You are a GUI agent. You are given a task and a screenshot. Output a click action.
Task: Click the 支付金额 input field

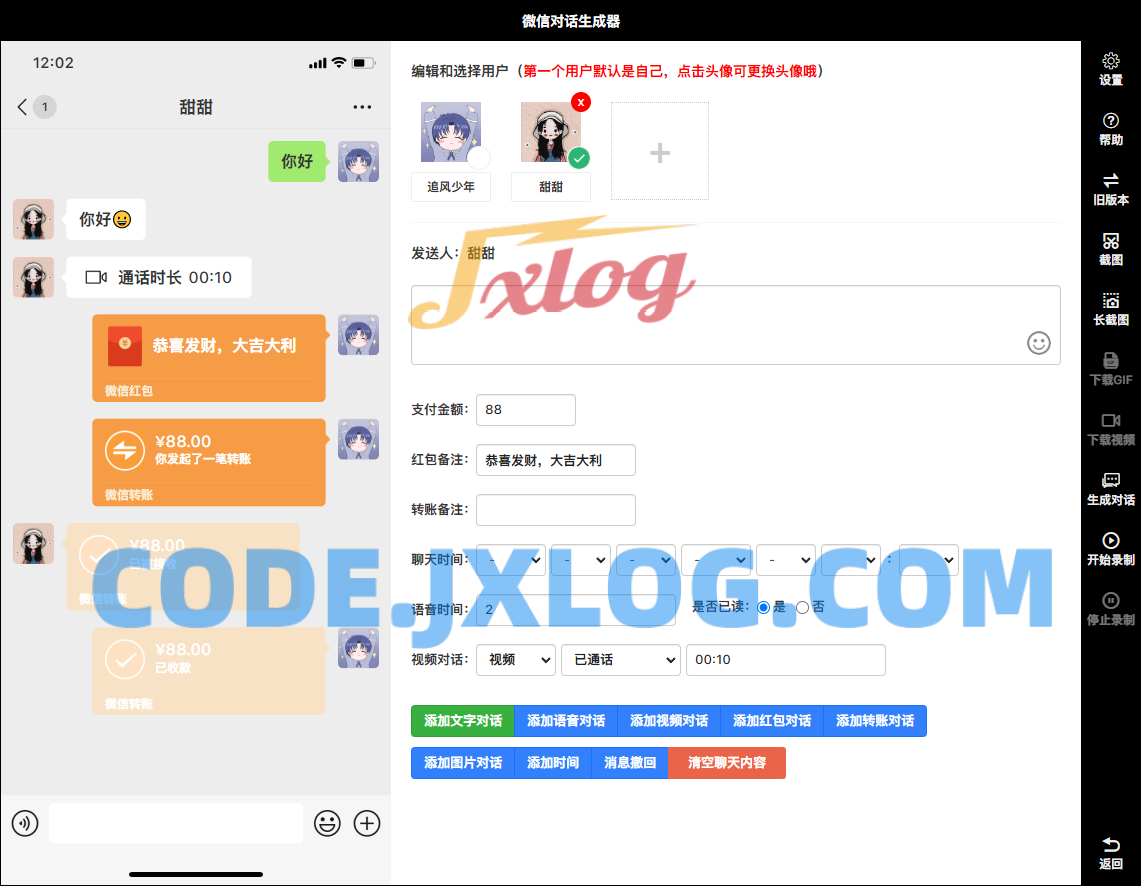point(526,410)
